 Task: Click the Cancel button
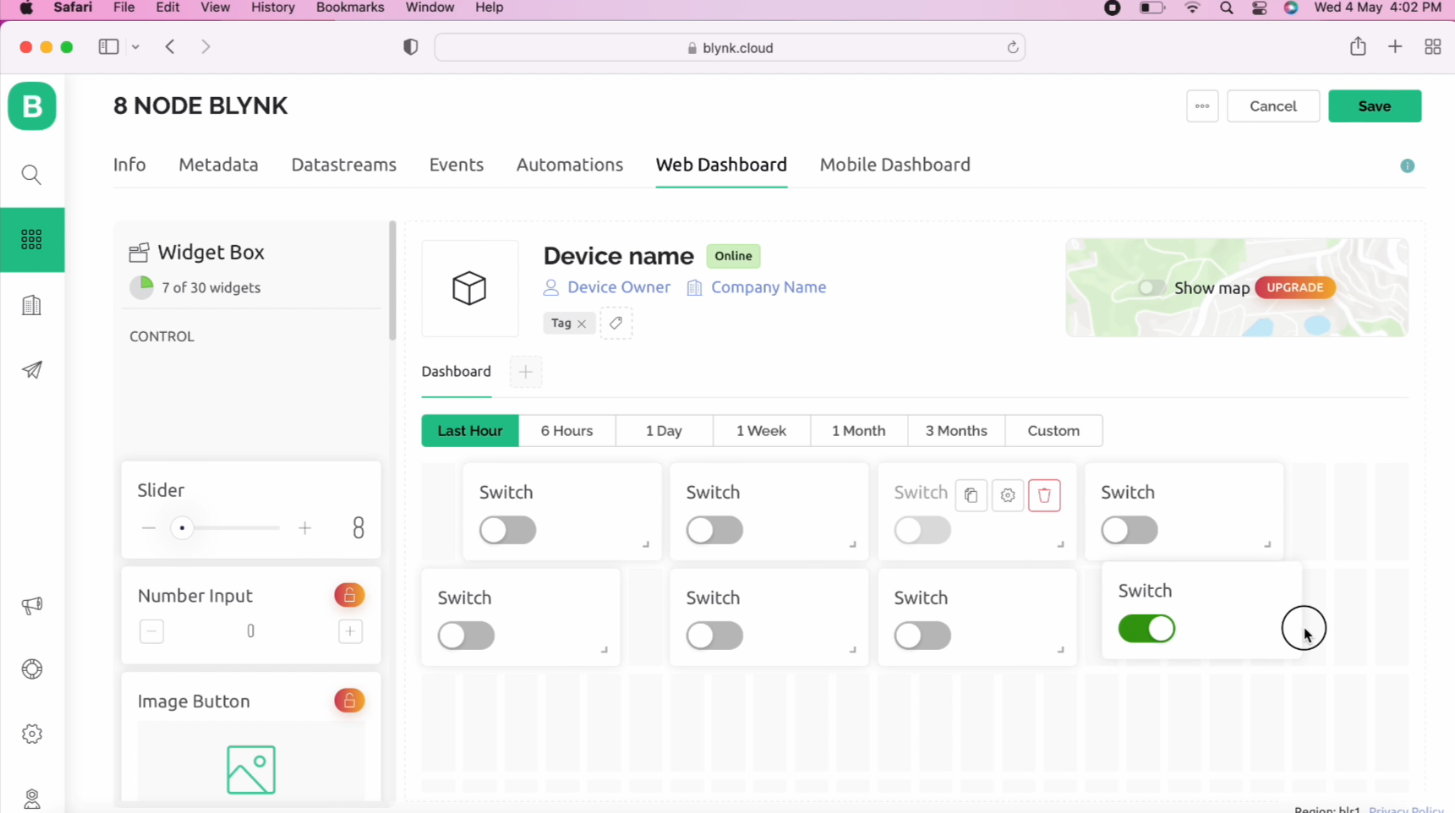[1273, 106]
